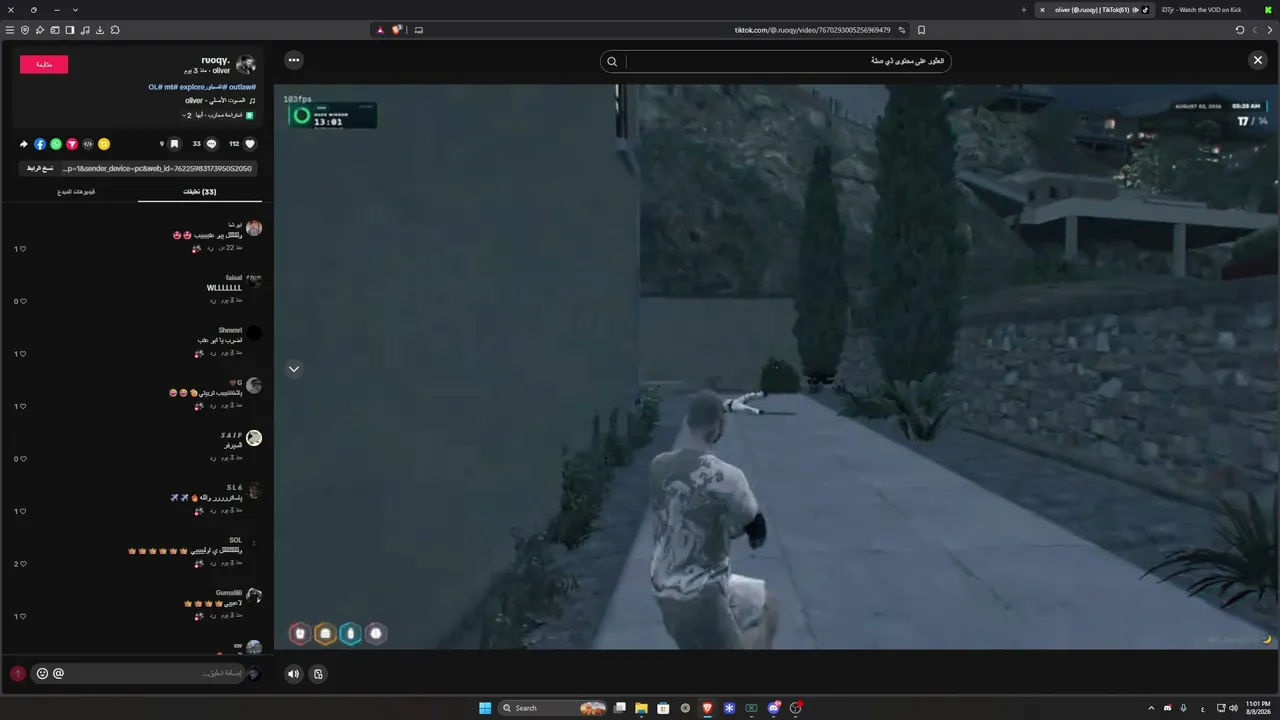Open a new browser tab with plus button

point(1024,10)
